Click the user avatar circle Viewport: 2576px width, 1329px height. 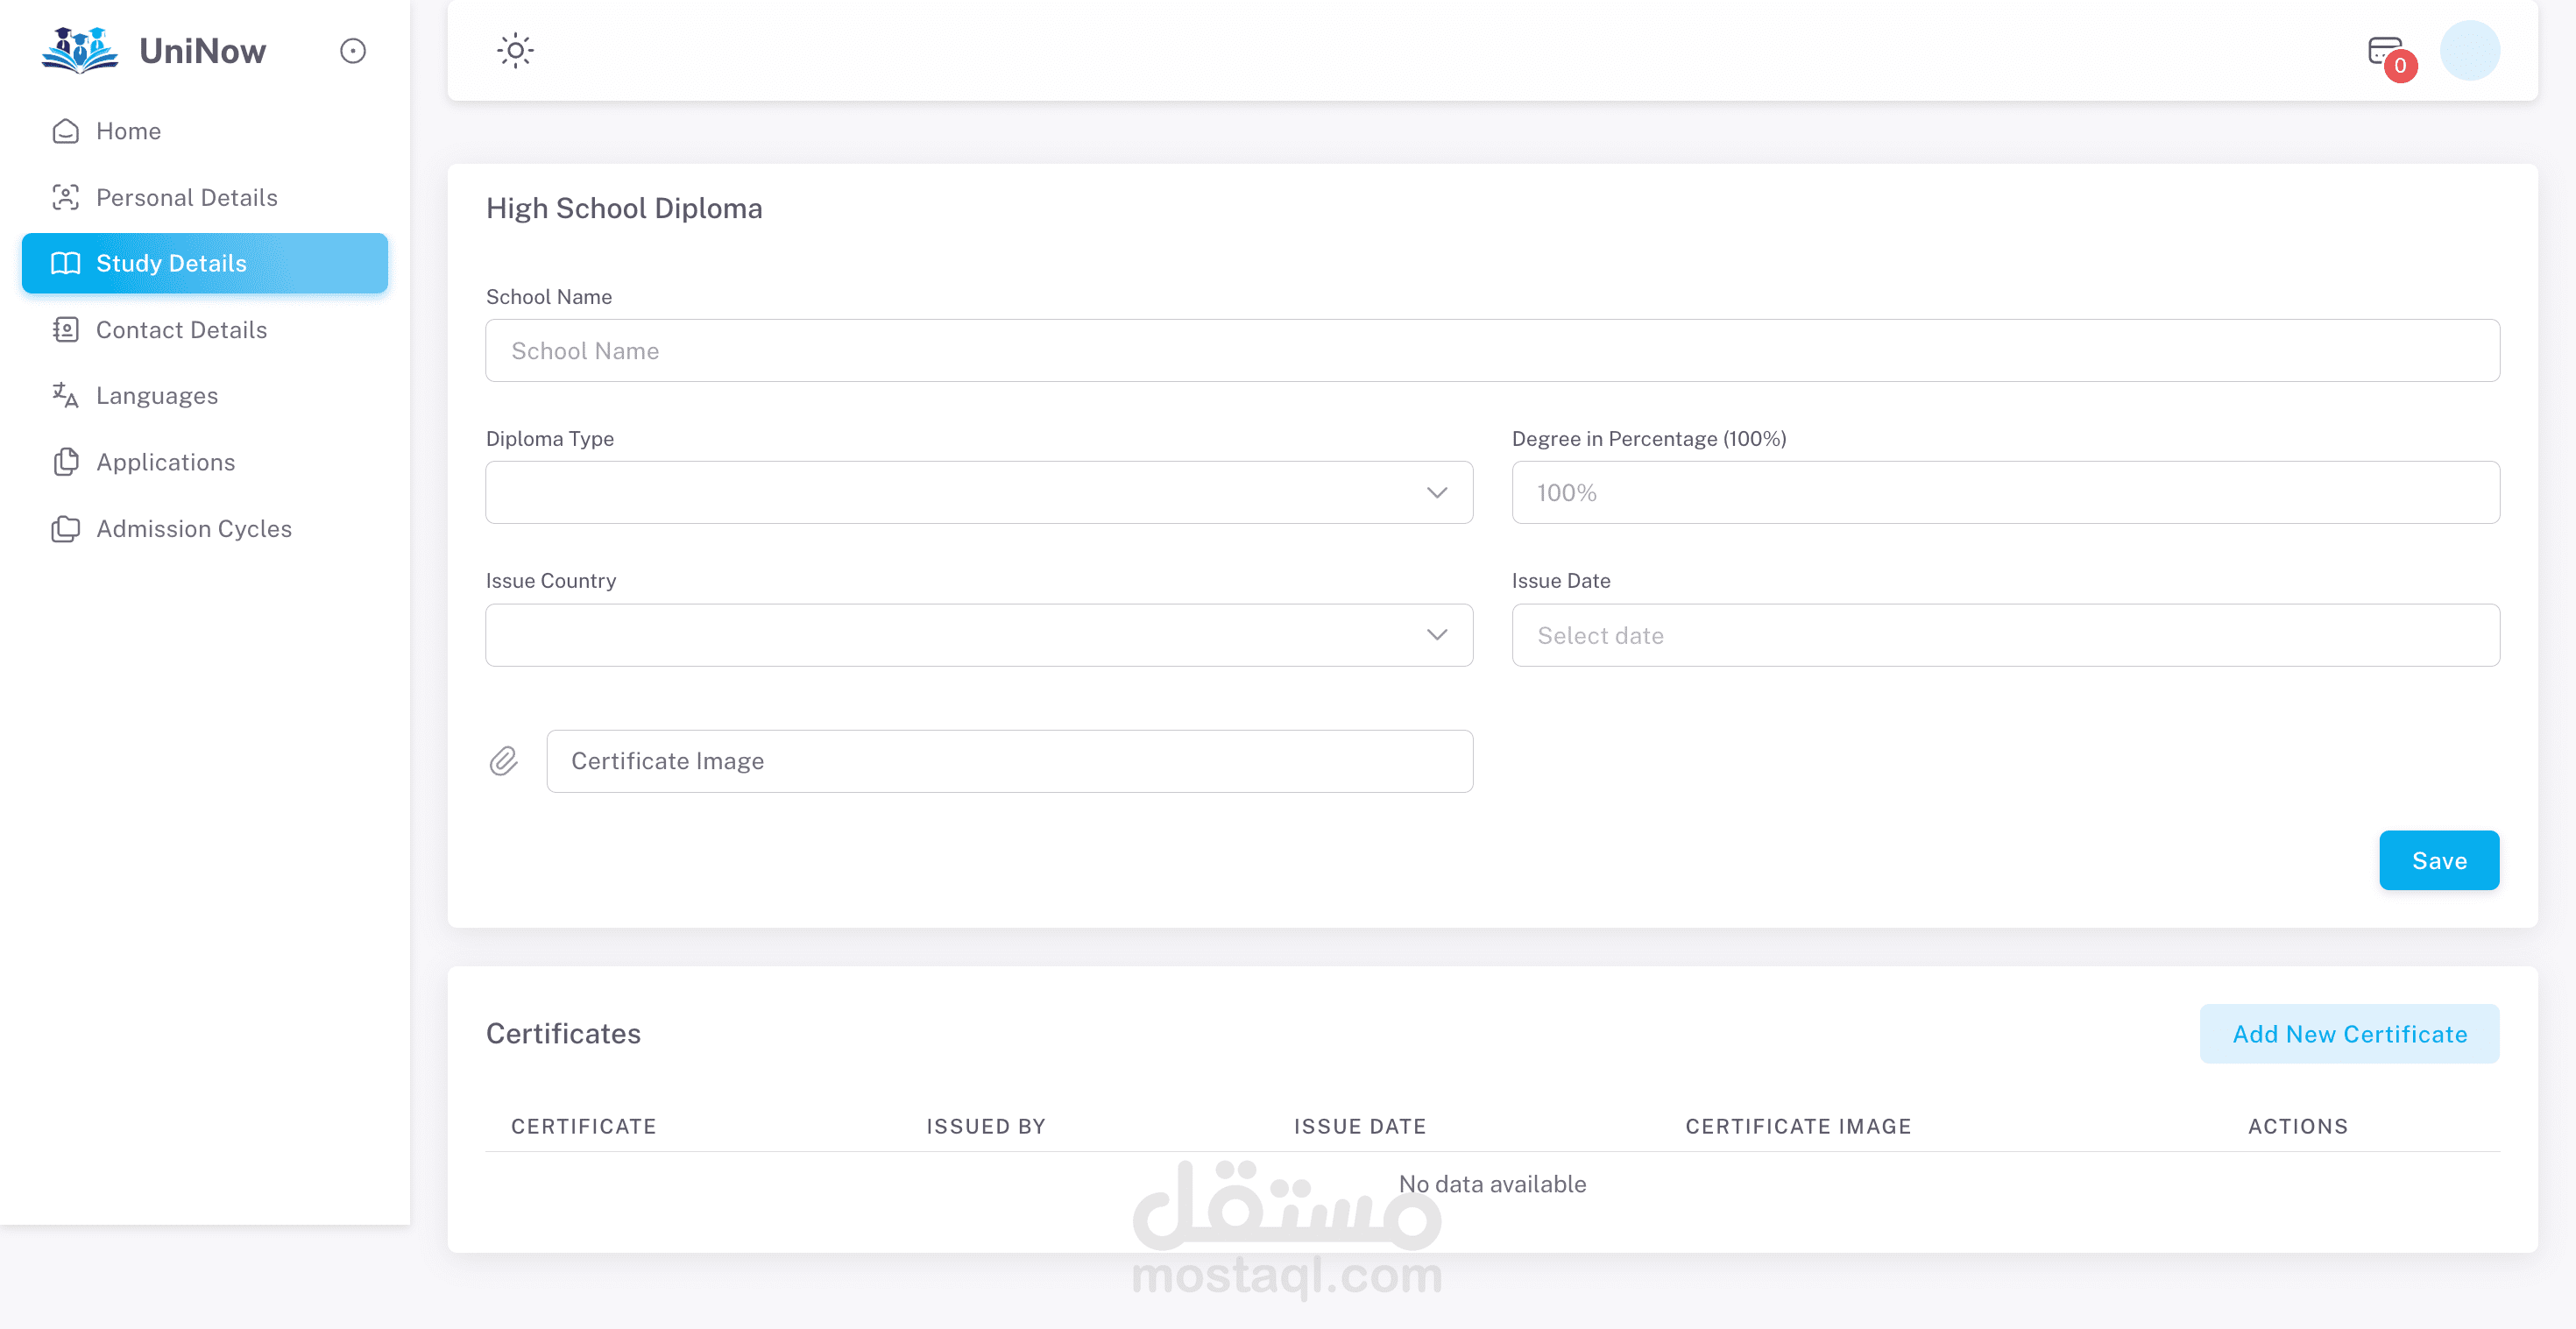pos(2469,50)
